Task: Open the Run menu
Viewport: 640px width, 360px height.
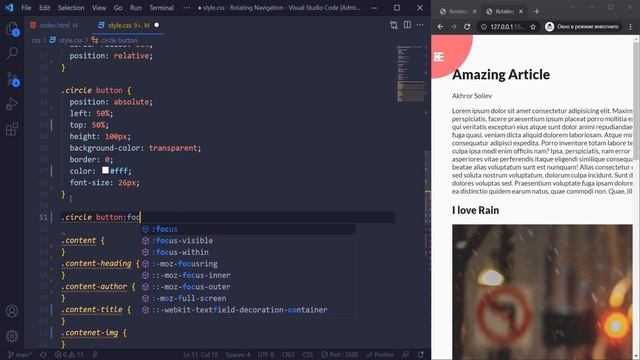Action: pos(136,8)
